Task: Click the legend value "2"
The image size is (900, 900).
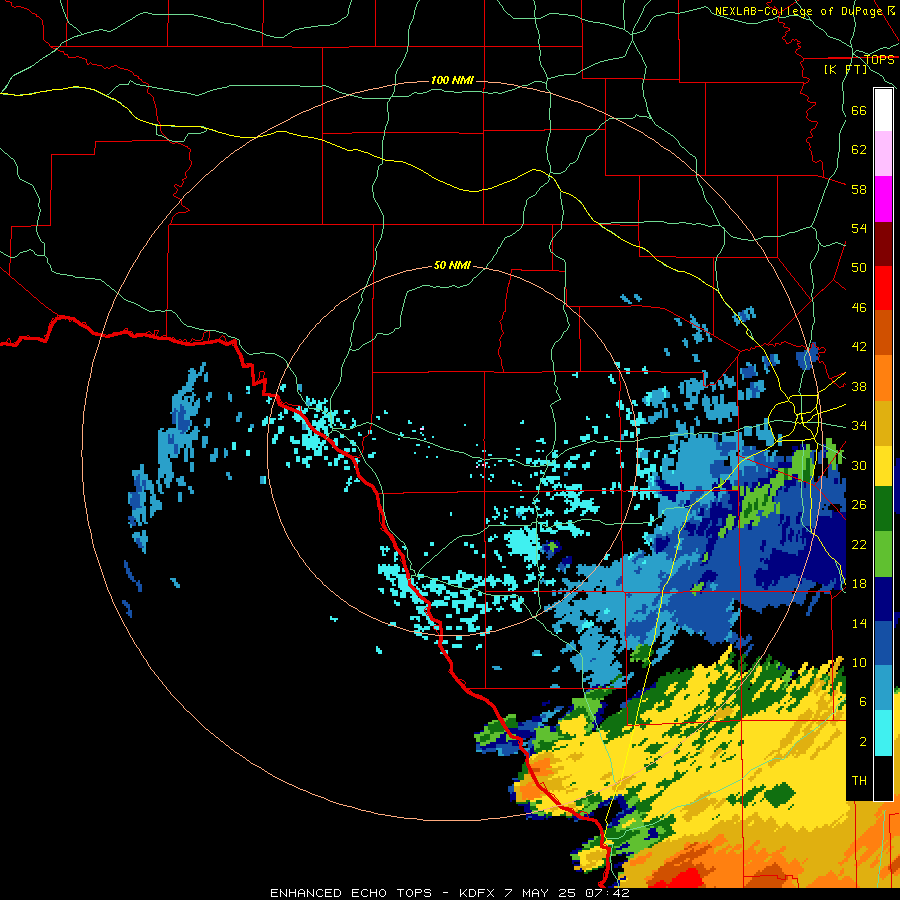Action: click(863, 742)
